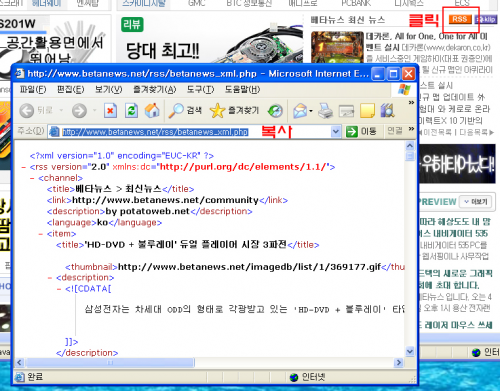Click the 리뷰 green badge on background page
The width and height of the screenshot is (500, 391).
pos(132,24)
